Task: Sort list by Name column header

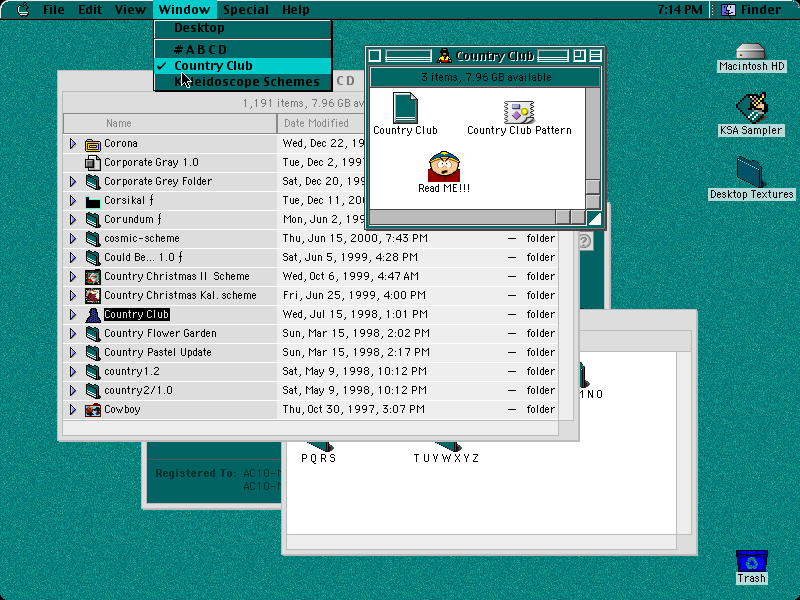Action: tap(170, 123)
